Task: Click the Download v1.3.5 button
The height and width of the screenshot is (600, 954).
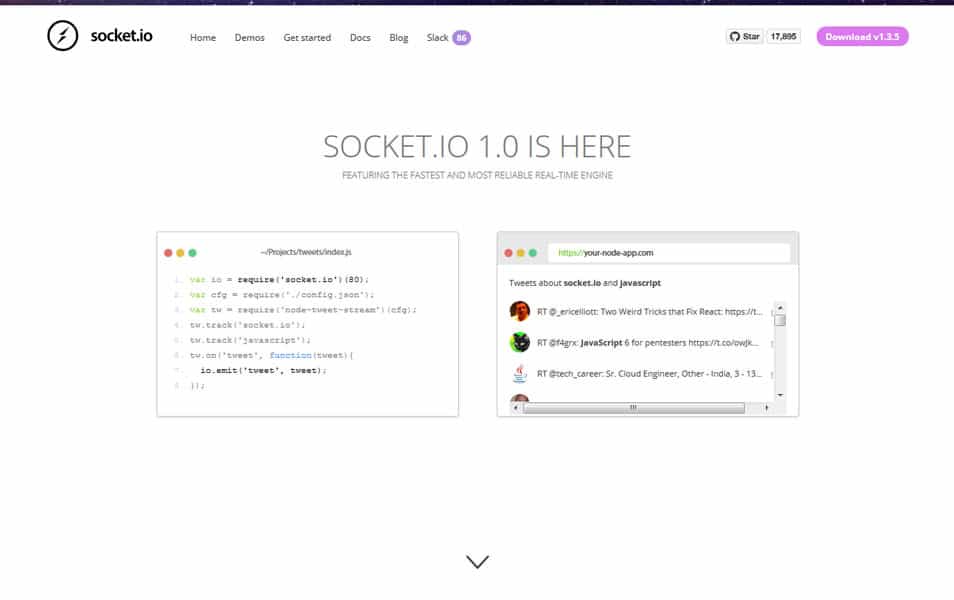Action: (862, 35)
